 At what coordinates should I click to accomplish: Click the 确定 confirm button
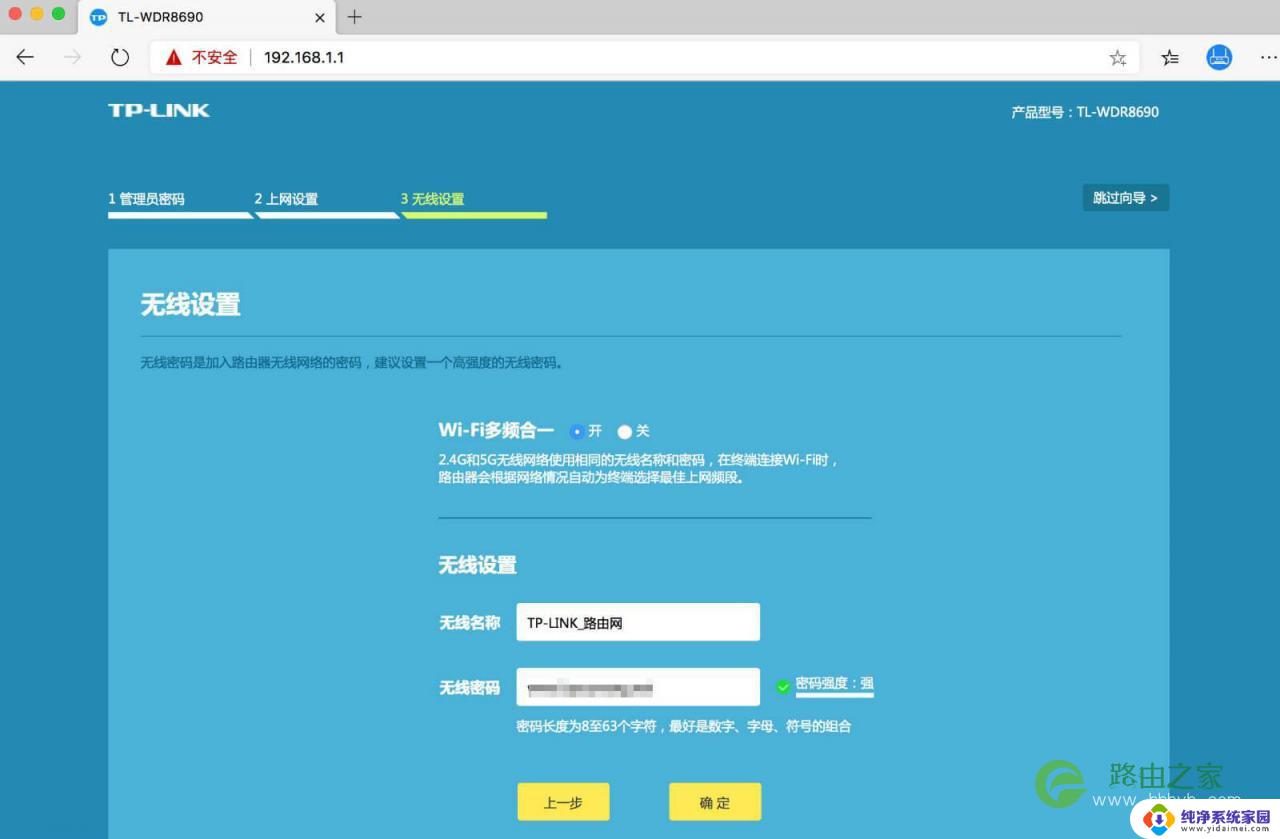tap(715, 802)
